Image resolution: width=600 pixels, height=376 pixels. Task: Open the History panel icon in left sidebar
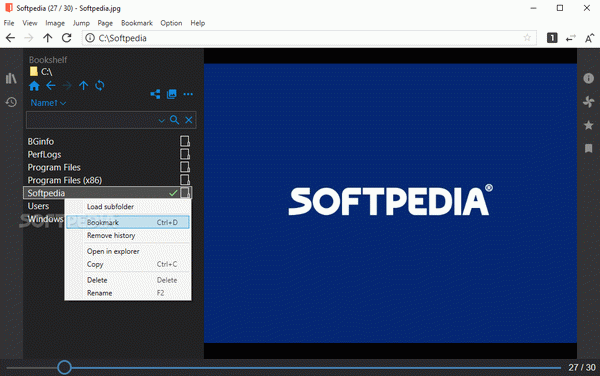(x=11, y=102)
